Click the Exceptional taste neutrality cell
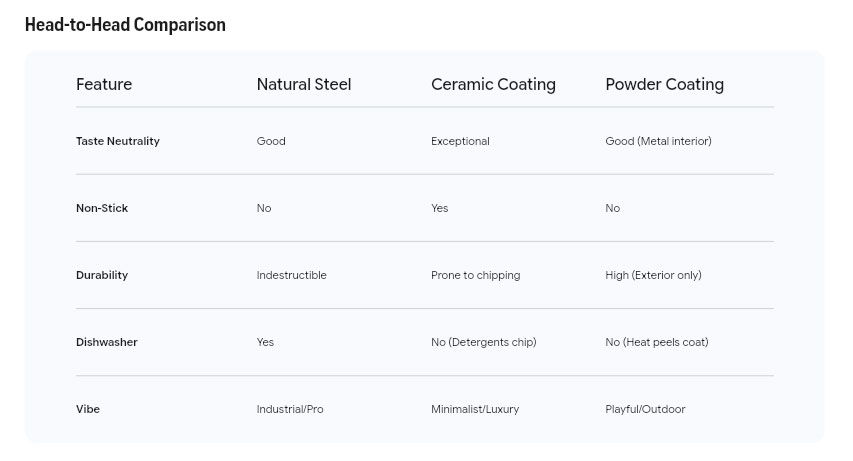The height and width of the screenshot is (461, 853). 460,141
